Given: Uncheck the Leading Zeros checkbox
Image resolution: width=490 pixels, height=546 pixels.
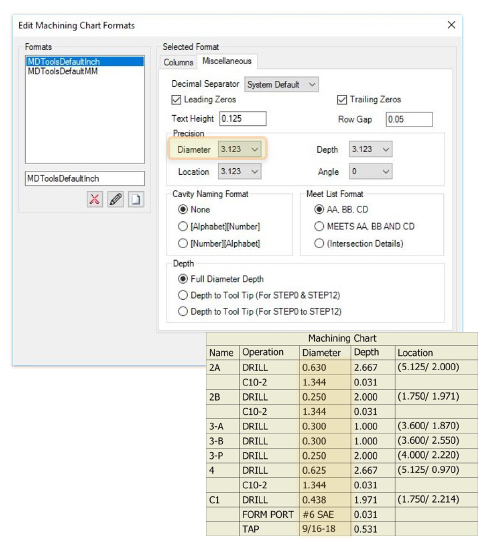Looking at the screenshot, I should 176,100.
